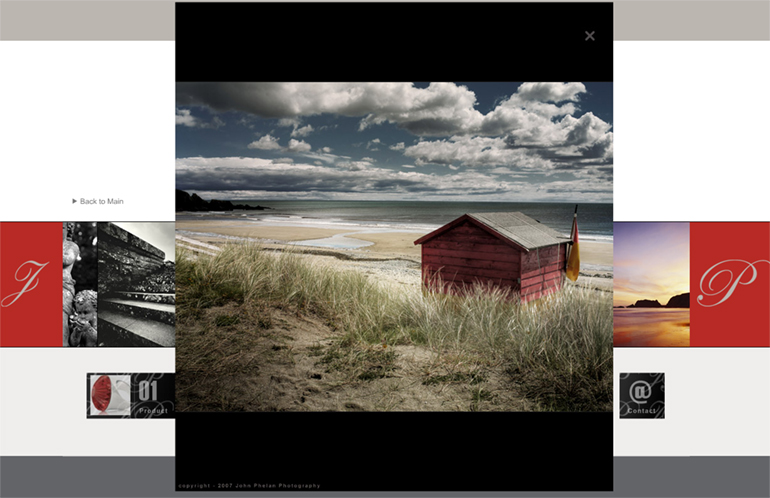Click the cloudy sky in the enlarged photo
This screenshot has width=770, height=498.
tap(400, 130)
